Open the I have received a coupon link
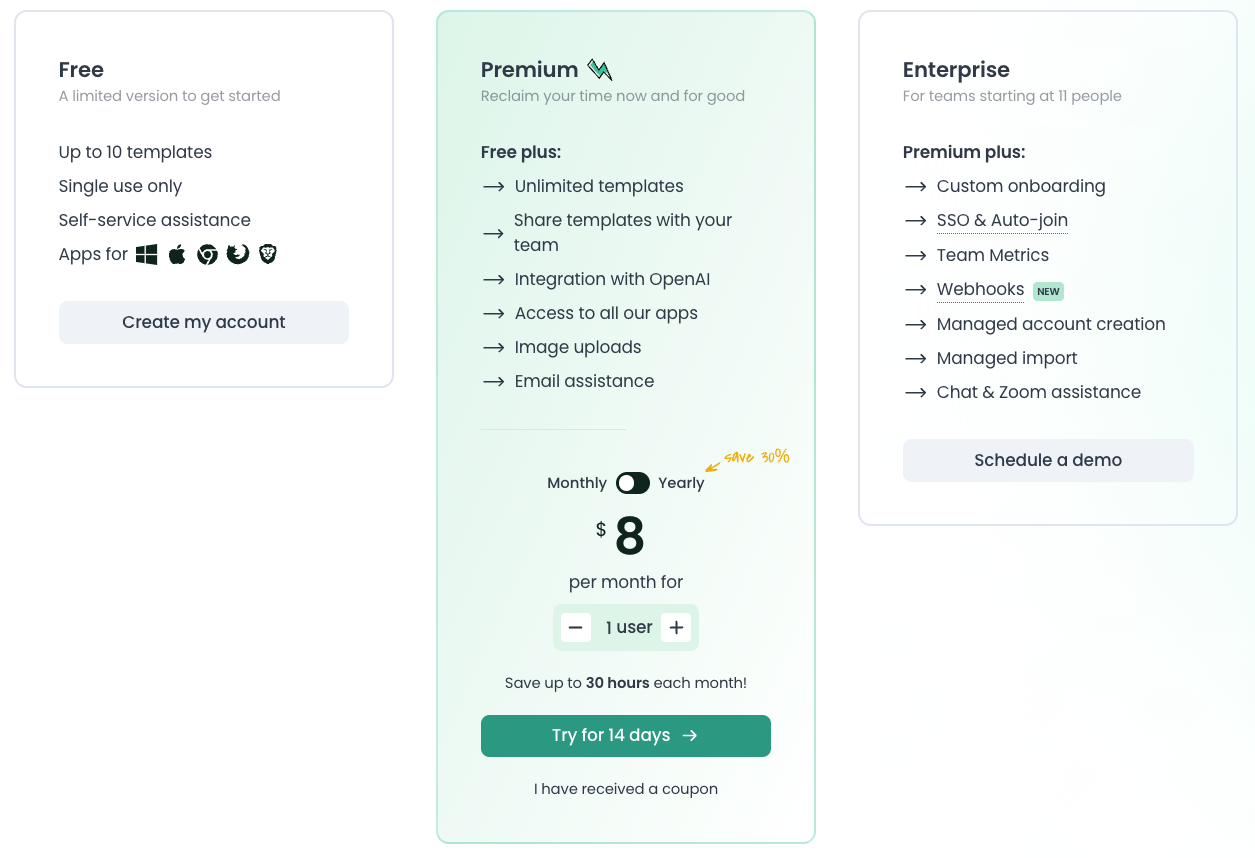Image resolution: width=1255 pixels, height=858 pixels. pyautogui.click(x=625, y=789)
